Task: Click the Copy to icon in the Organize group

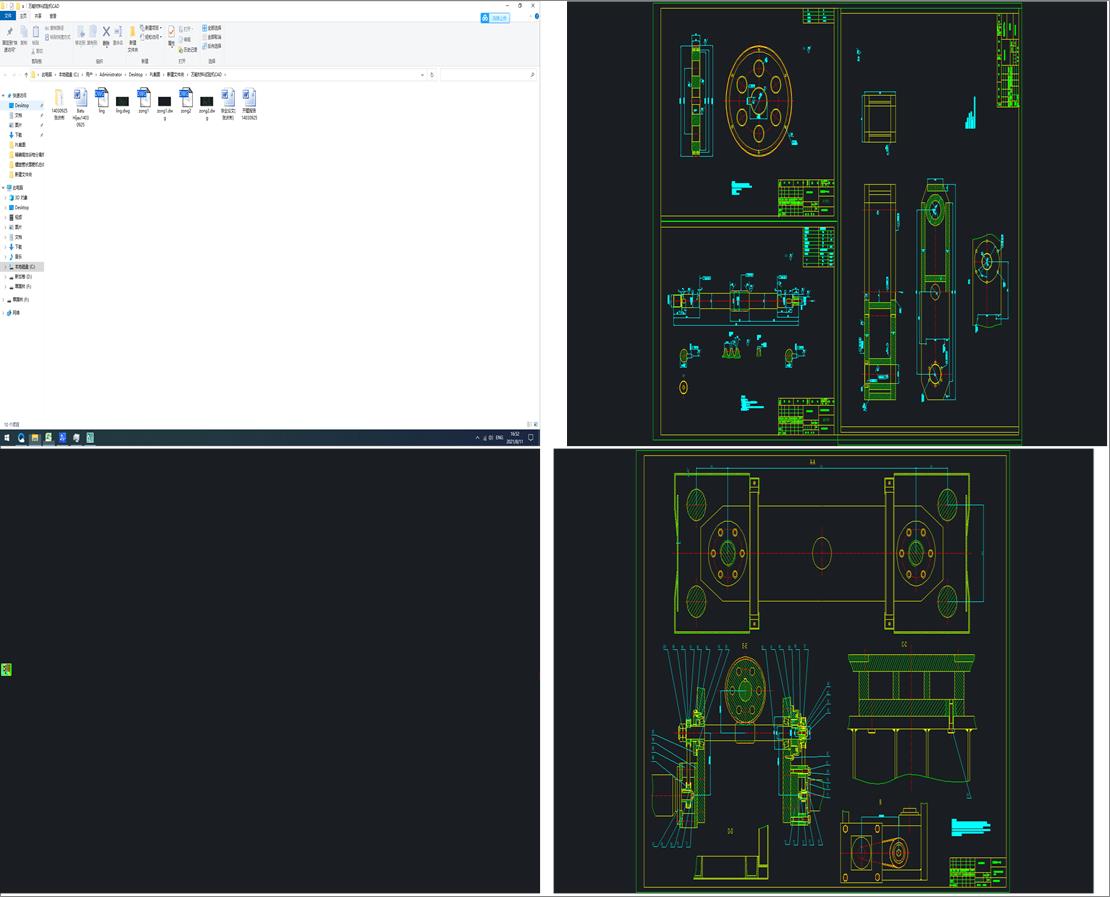Action: (92, 35)
